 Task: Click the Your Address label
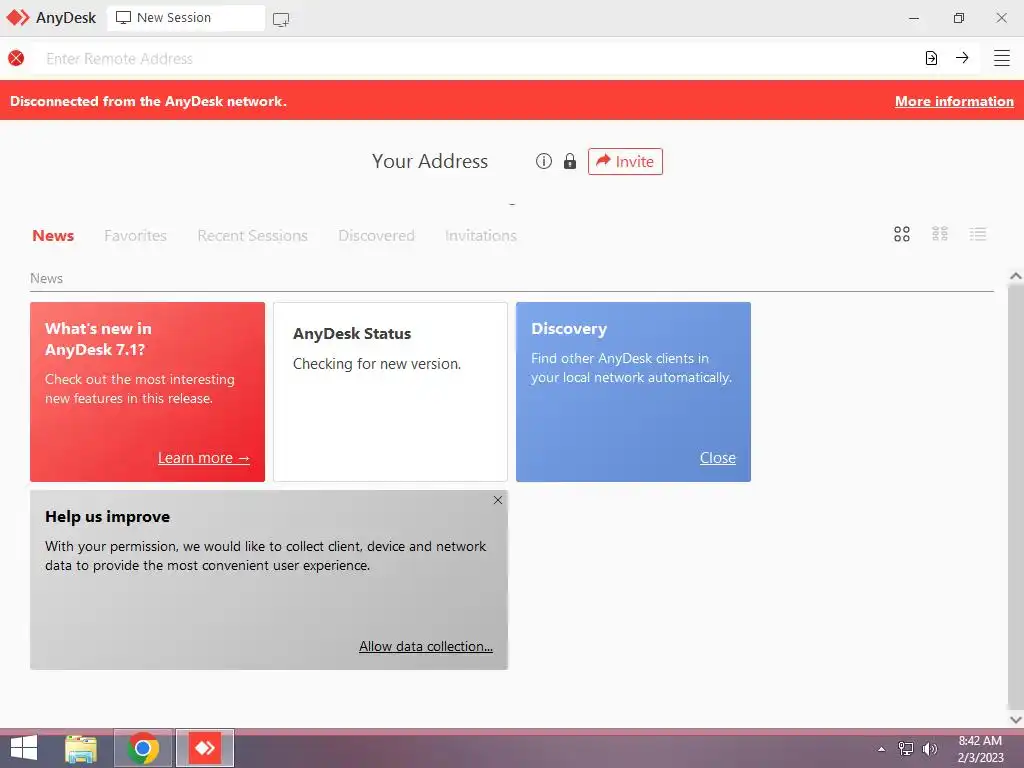pos(430,161)
